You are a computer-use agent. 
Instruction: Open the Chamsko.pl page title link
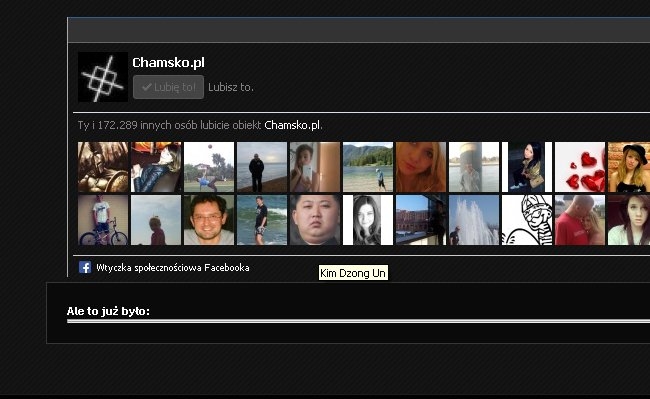point(168,63)
